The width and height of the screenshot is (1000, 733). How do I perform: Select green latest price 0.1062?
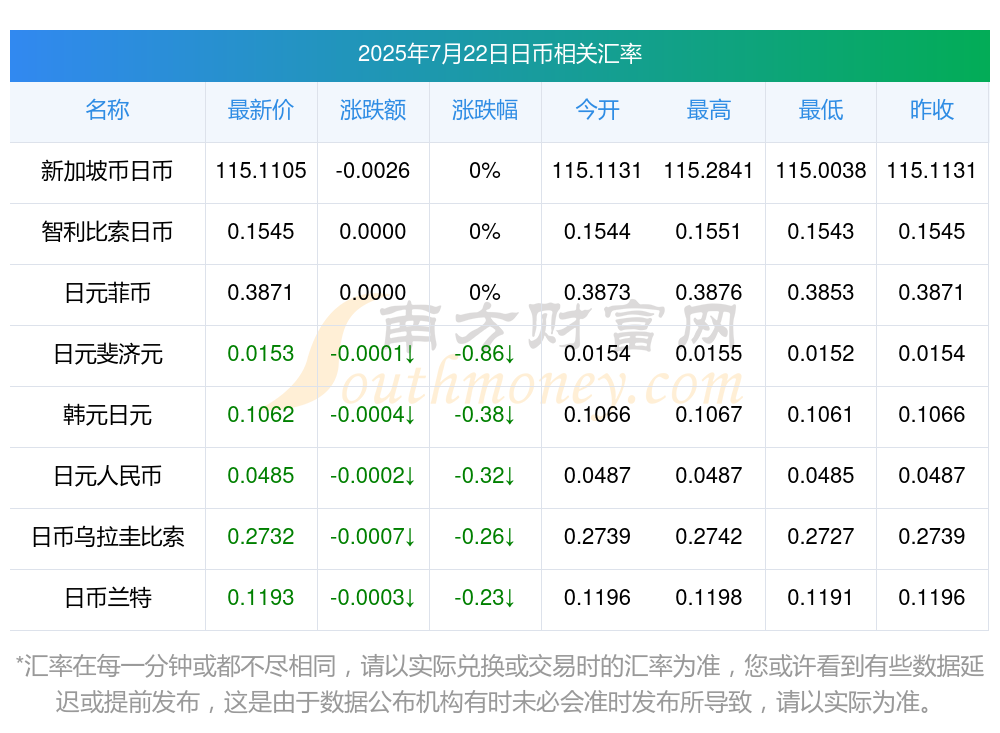(261, 415)
